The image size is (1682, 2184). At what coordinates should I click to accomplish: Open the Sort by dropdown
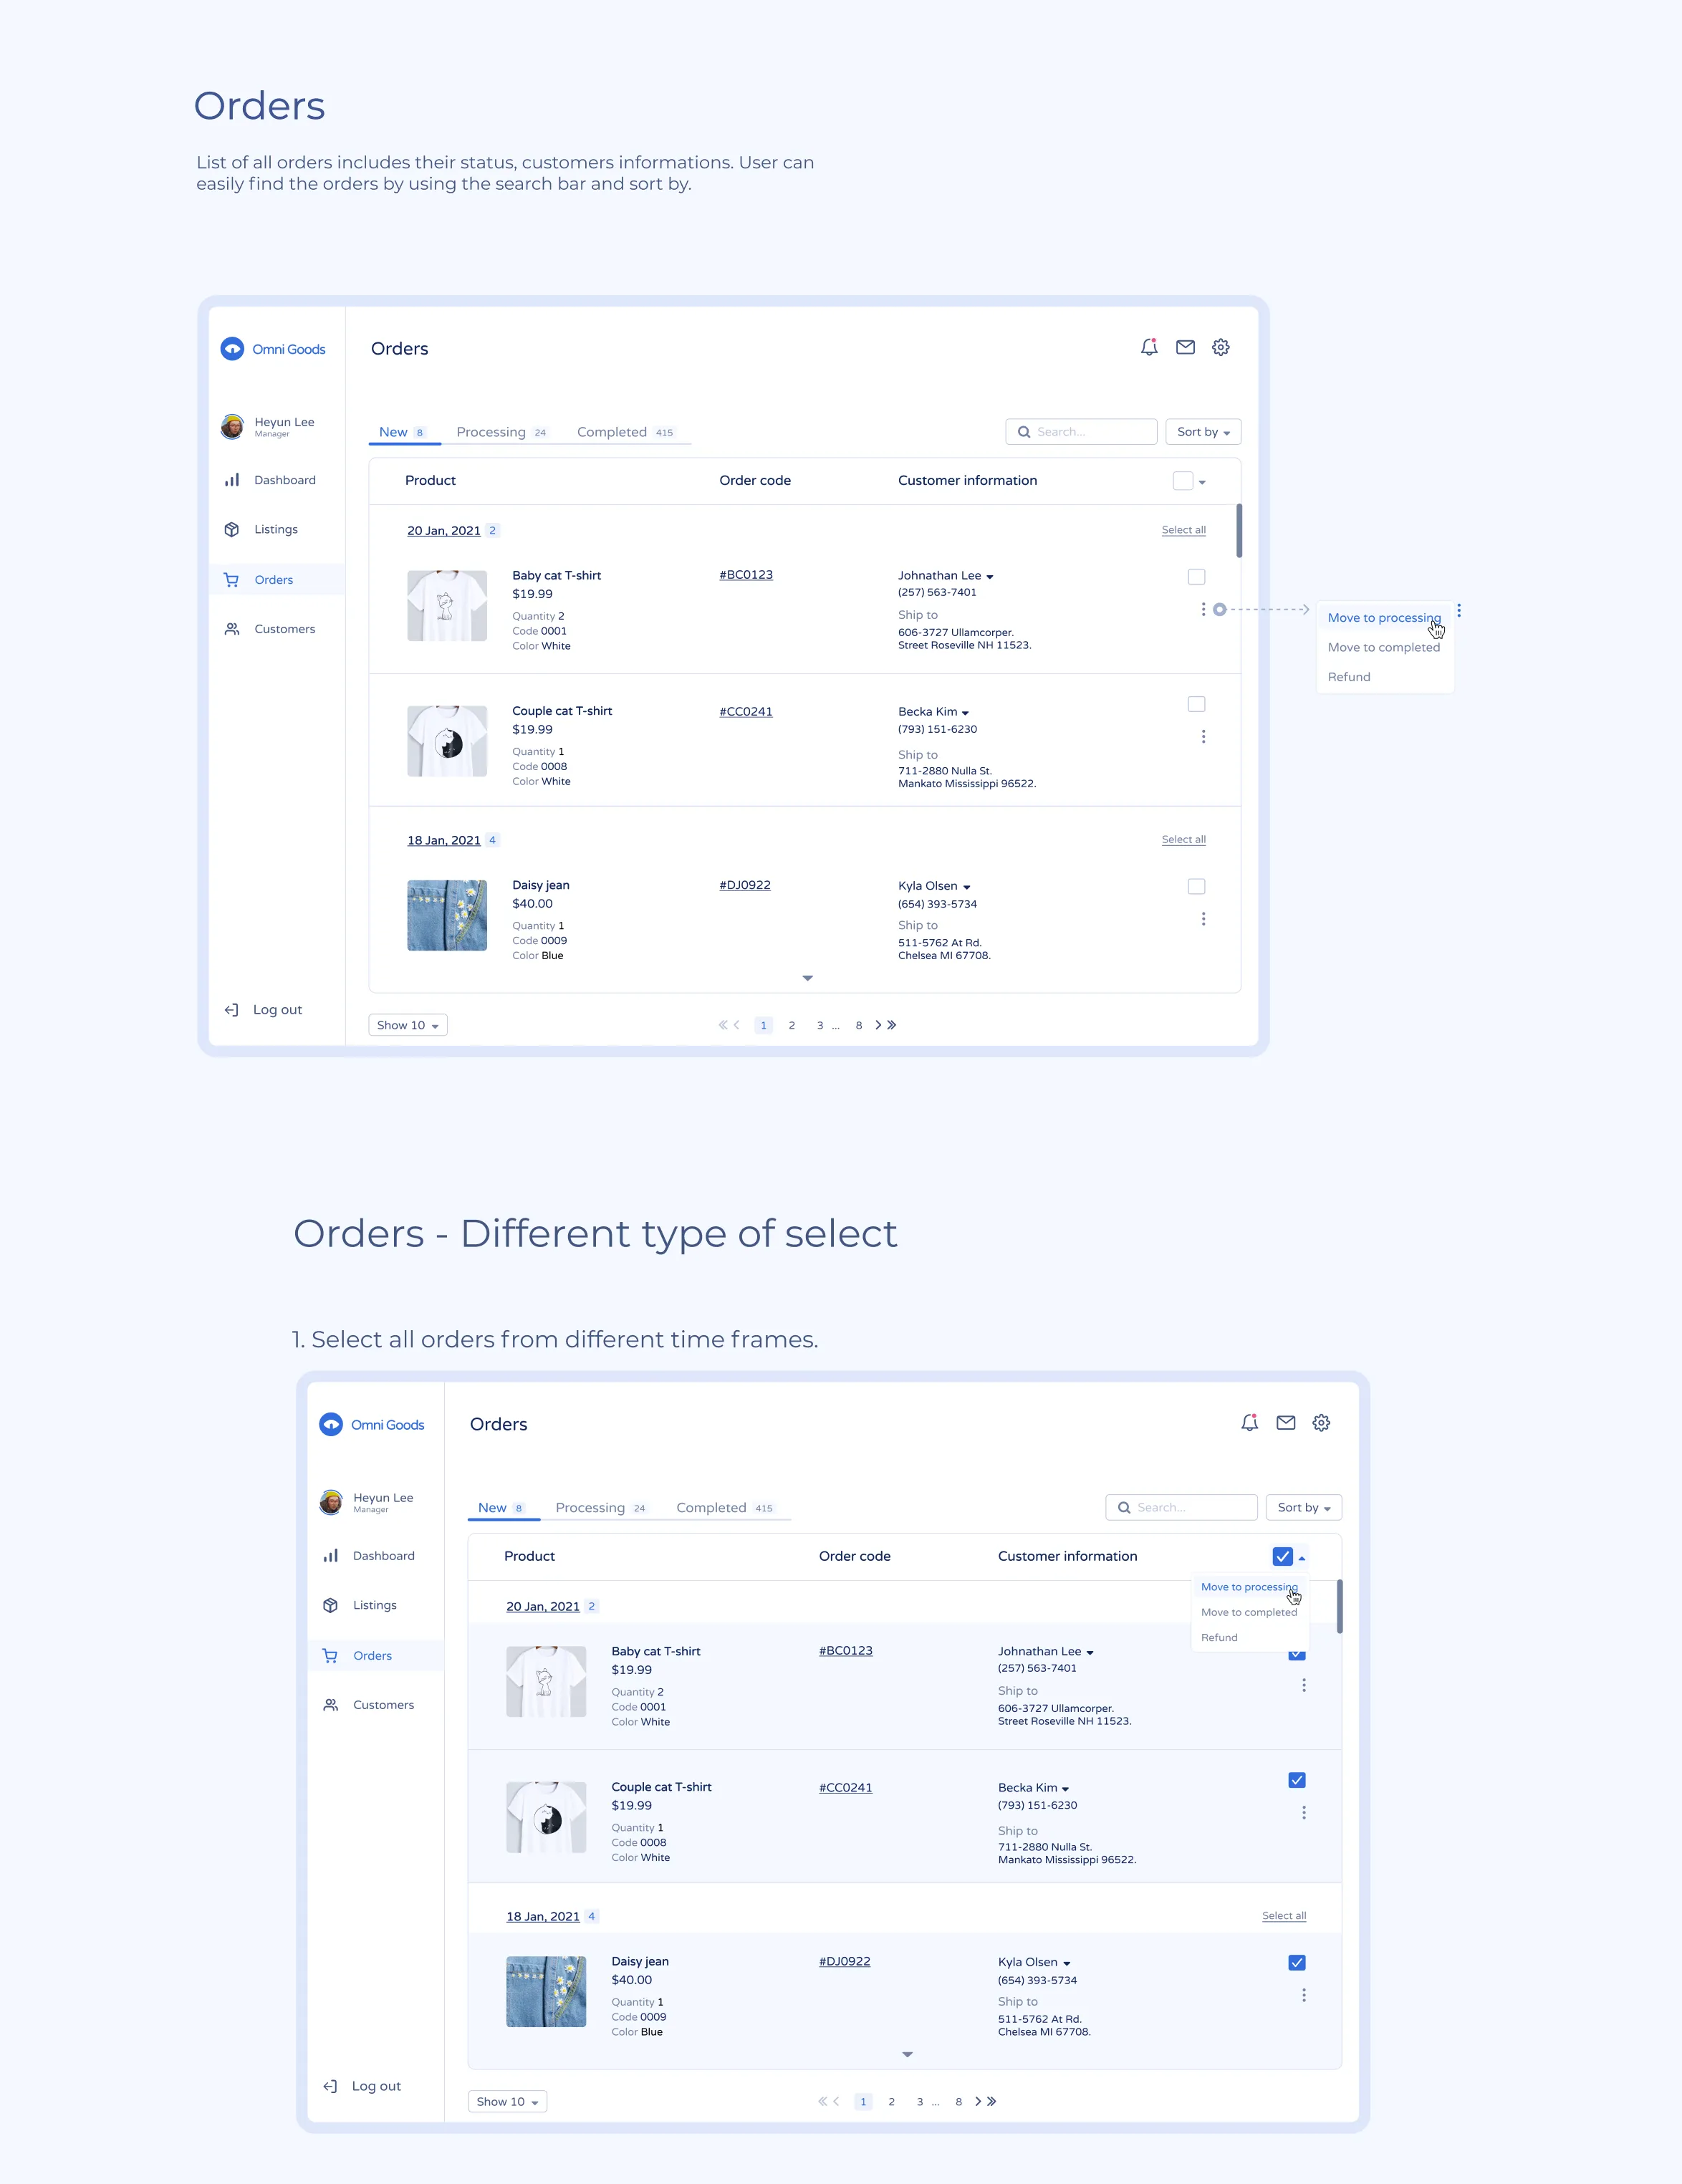(1202, 431)
